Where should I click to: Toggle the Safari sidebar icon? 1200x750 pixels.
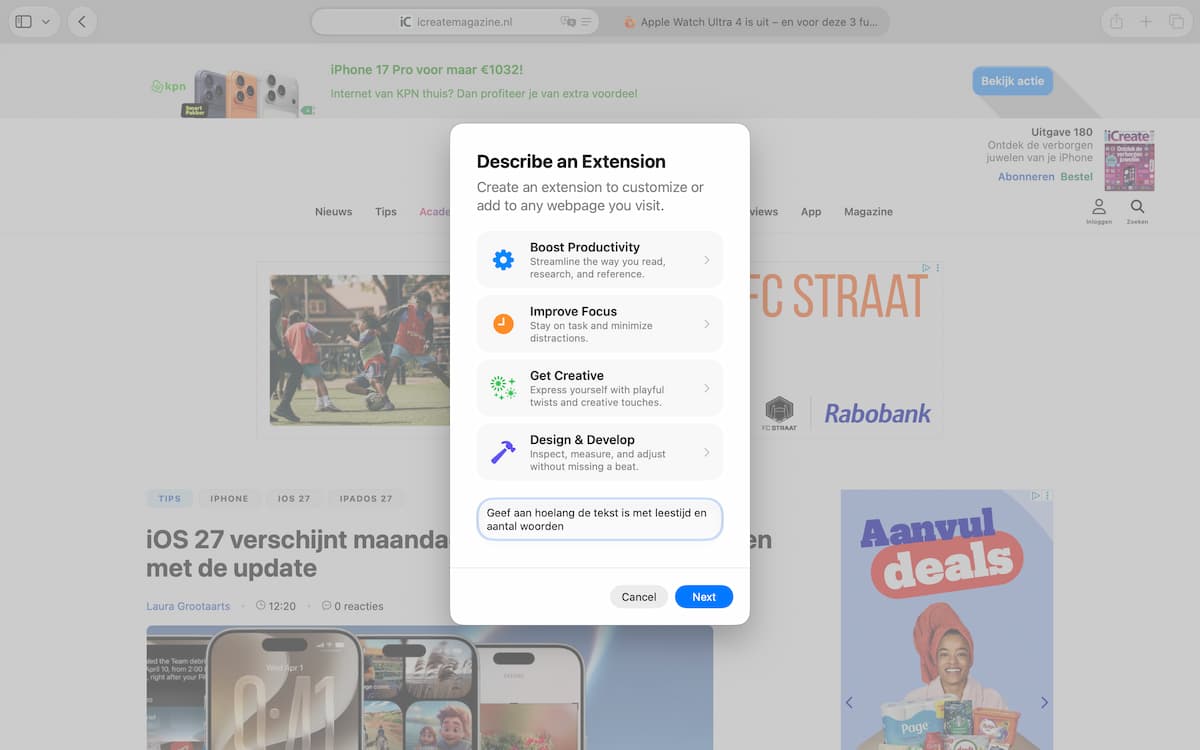tap(24, 22)
